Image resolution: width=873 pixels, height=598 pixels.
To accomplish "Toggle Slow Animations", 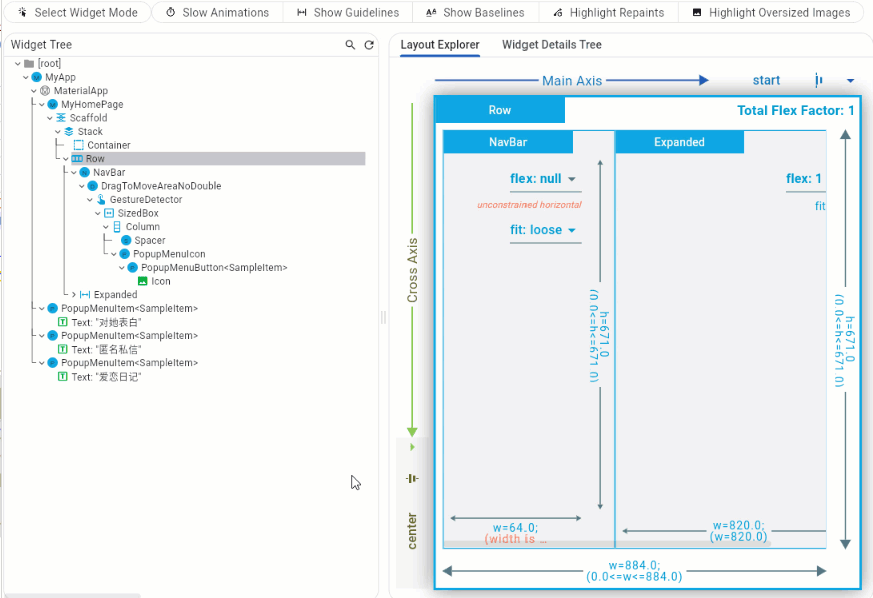I will (x=217, y=12).
